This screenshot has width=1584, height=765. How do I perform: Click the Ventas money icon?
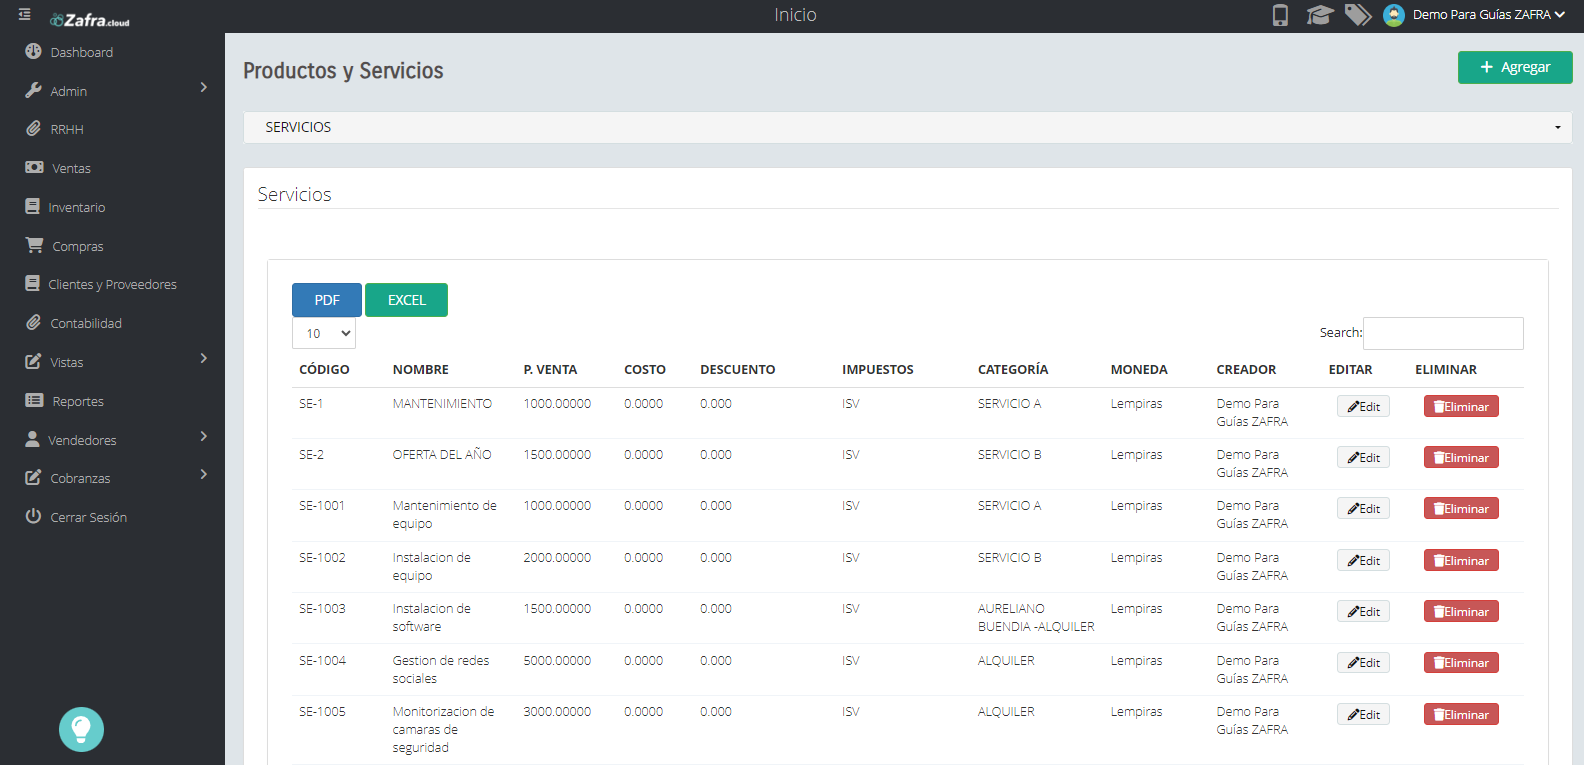click(34, 167)
